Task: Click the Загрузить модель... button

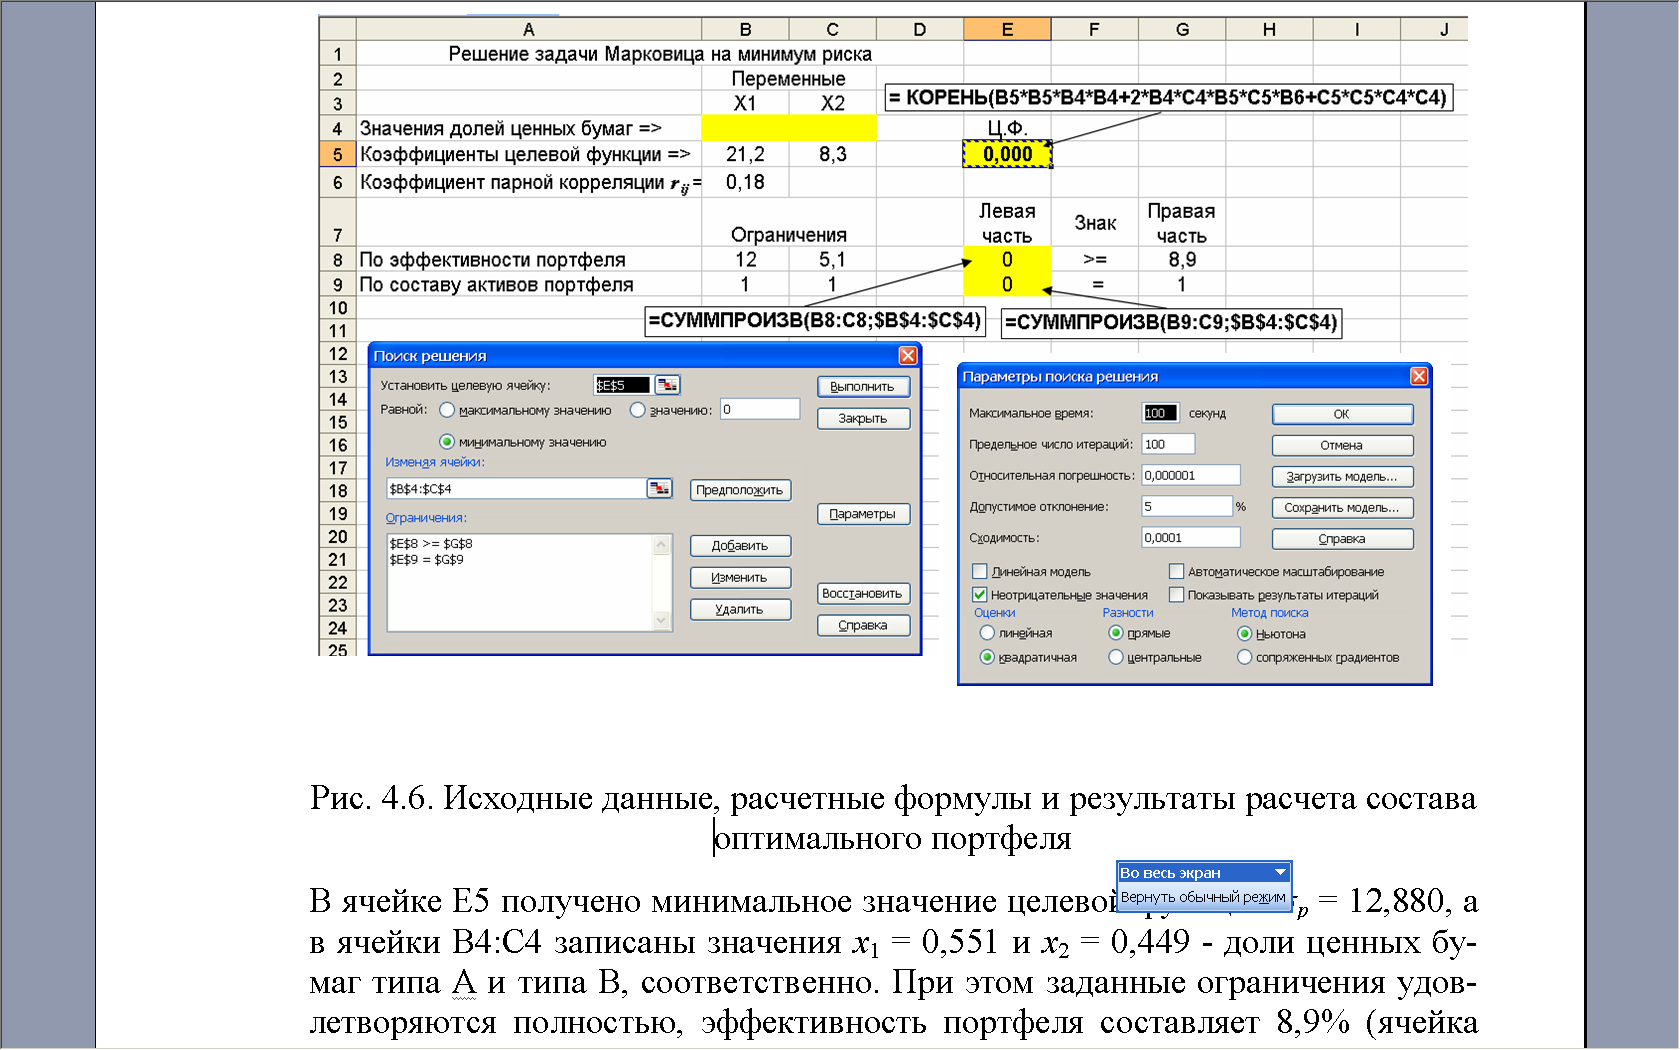Action: tap(1342, 476)
